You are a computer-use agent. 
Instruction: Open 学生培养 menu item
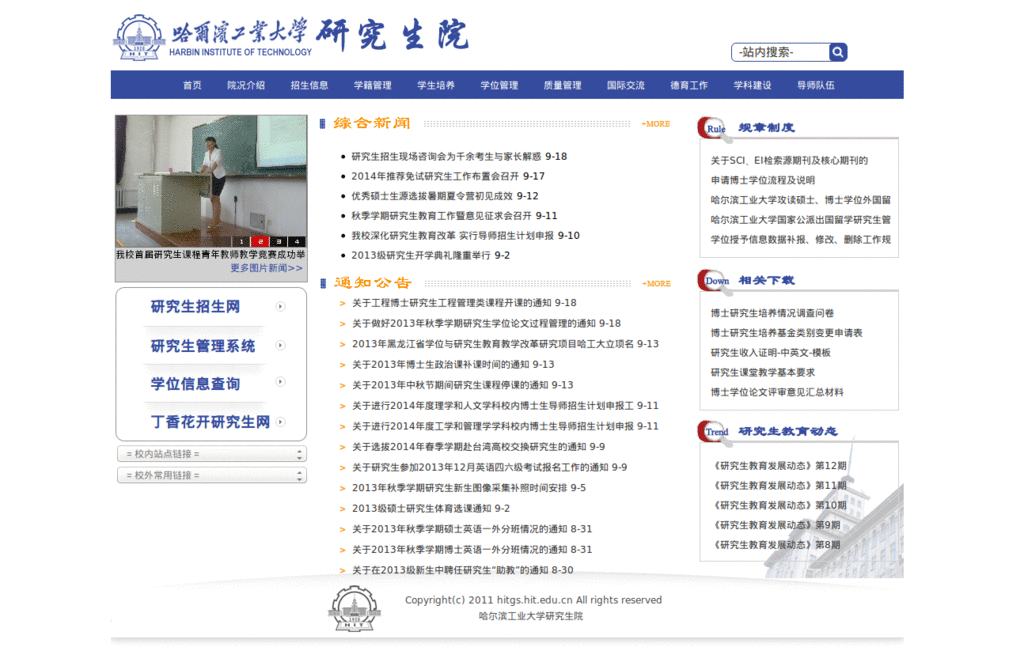[436, 86]
